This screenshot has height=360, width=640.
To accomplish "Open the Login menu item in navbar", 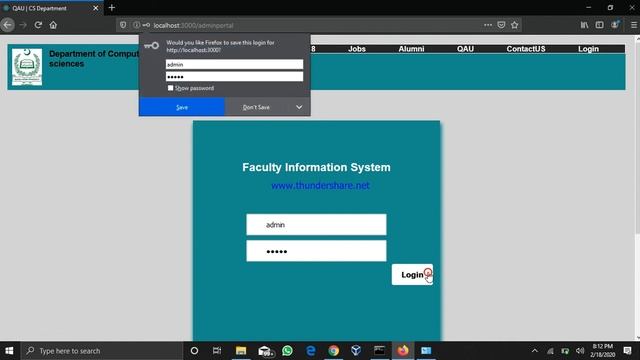I will [588, 49].
